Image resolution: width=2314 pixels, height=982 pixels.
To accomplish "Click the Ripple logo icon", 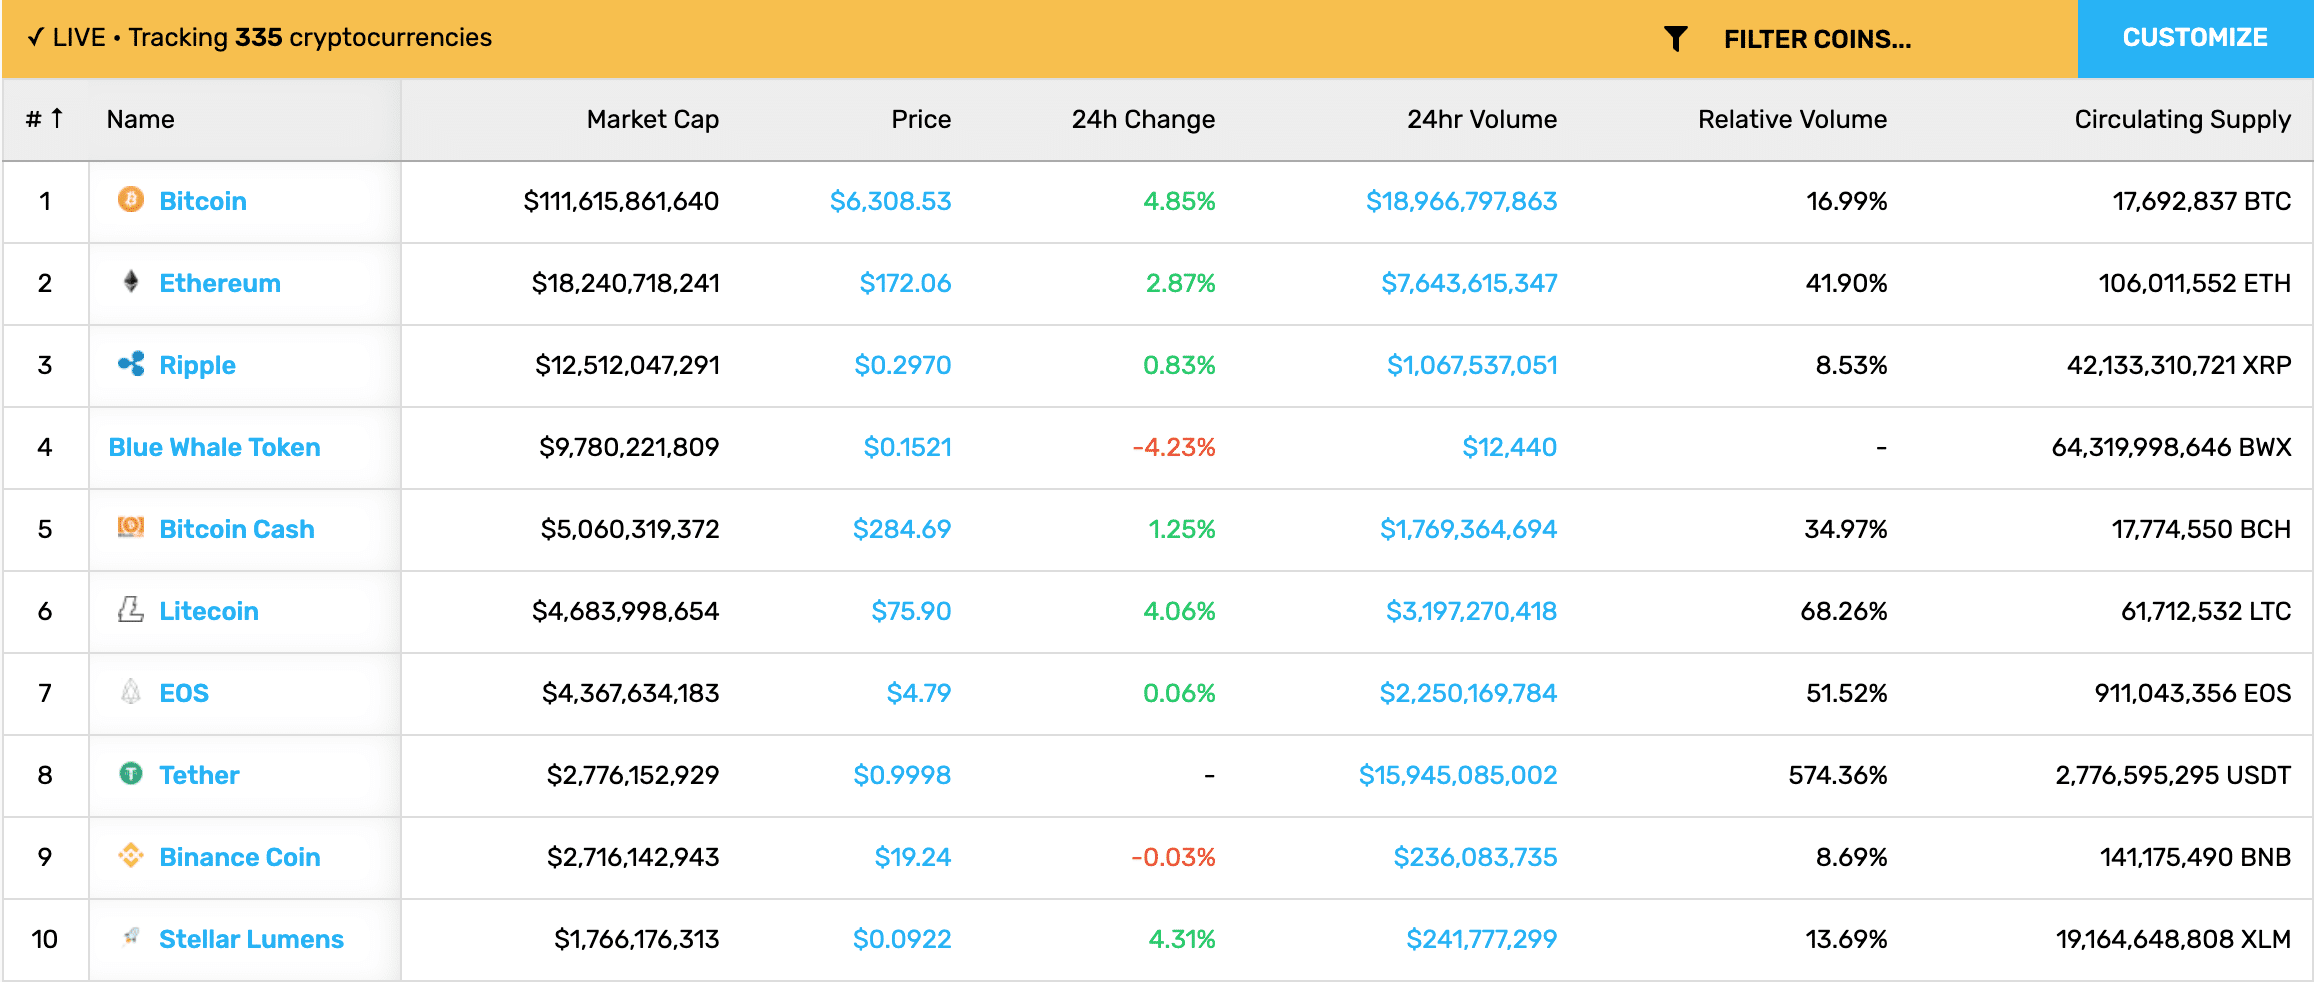I will click(x=131, y=364).
